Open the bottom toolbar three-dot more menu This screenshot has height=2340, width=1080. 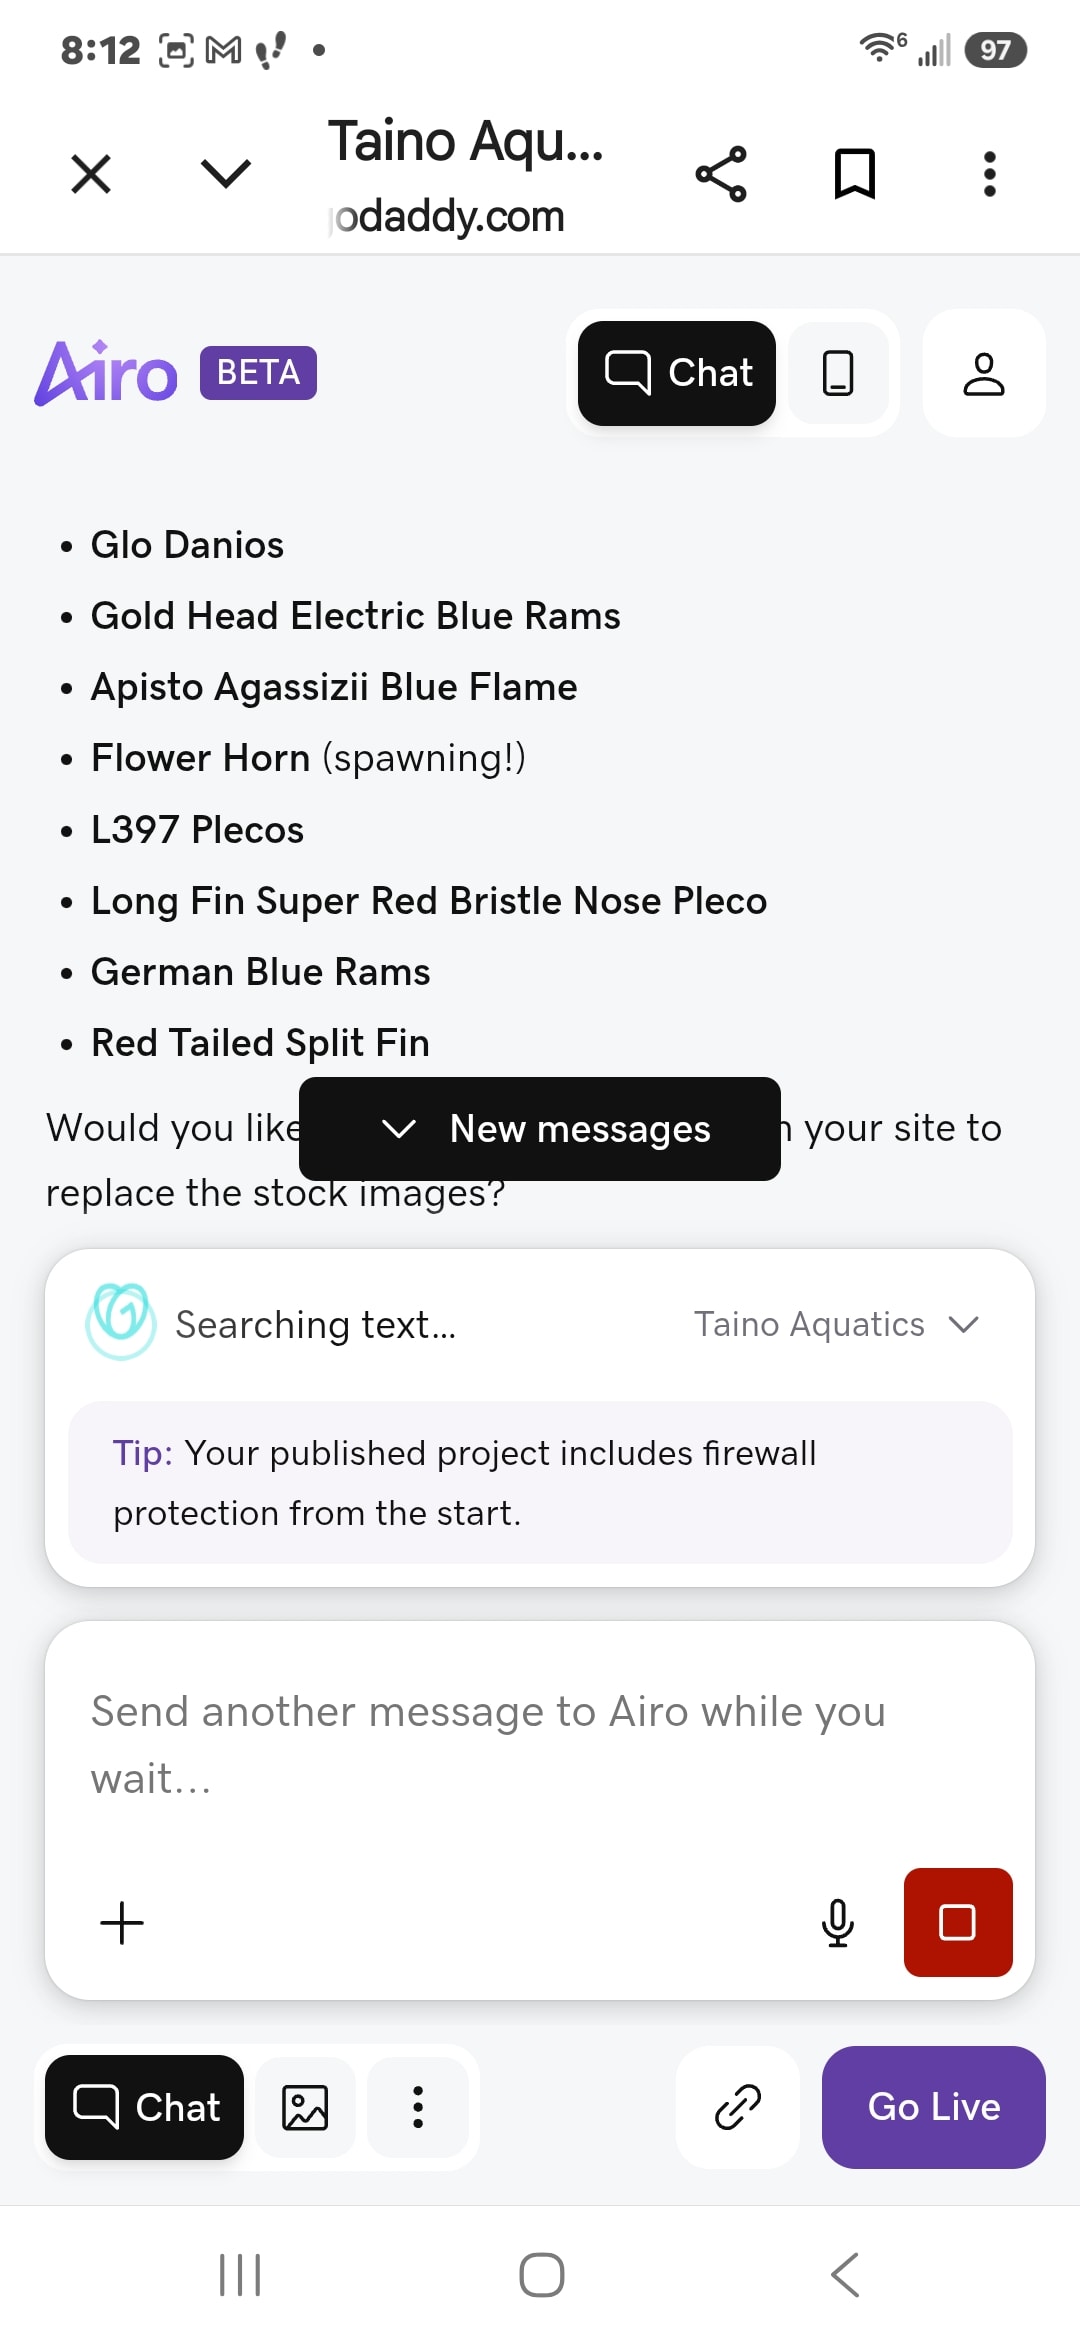(418, 2107)
